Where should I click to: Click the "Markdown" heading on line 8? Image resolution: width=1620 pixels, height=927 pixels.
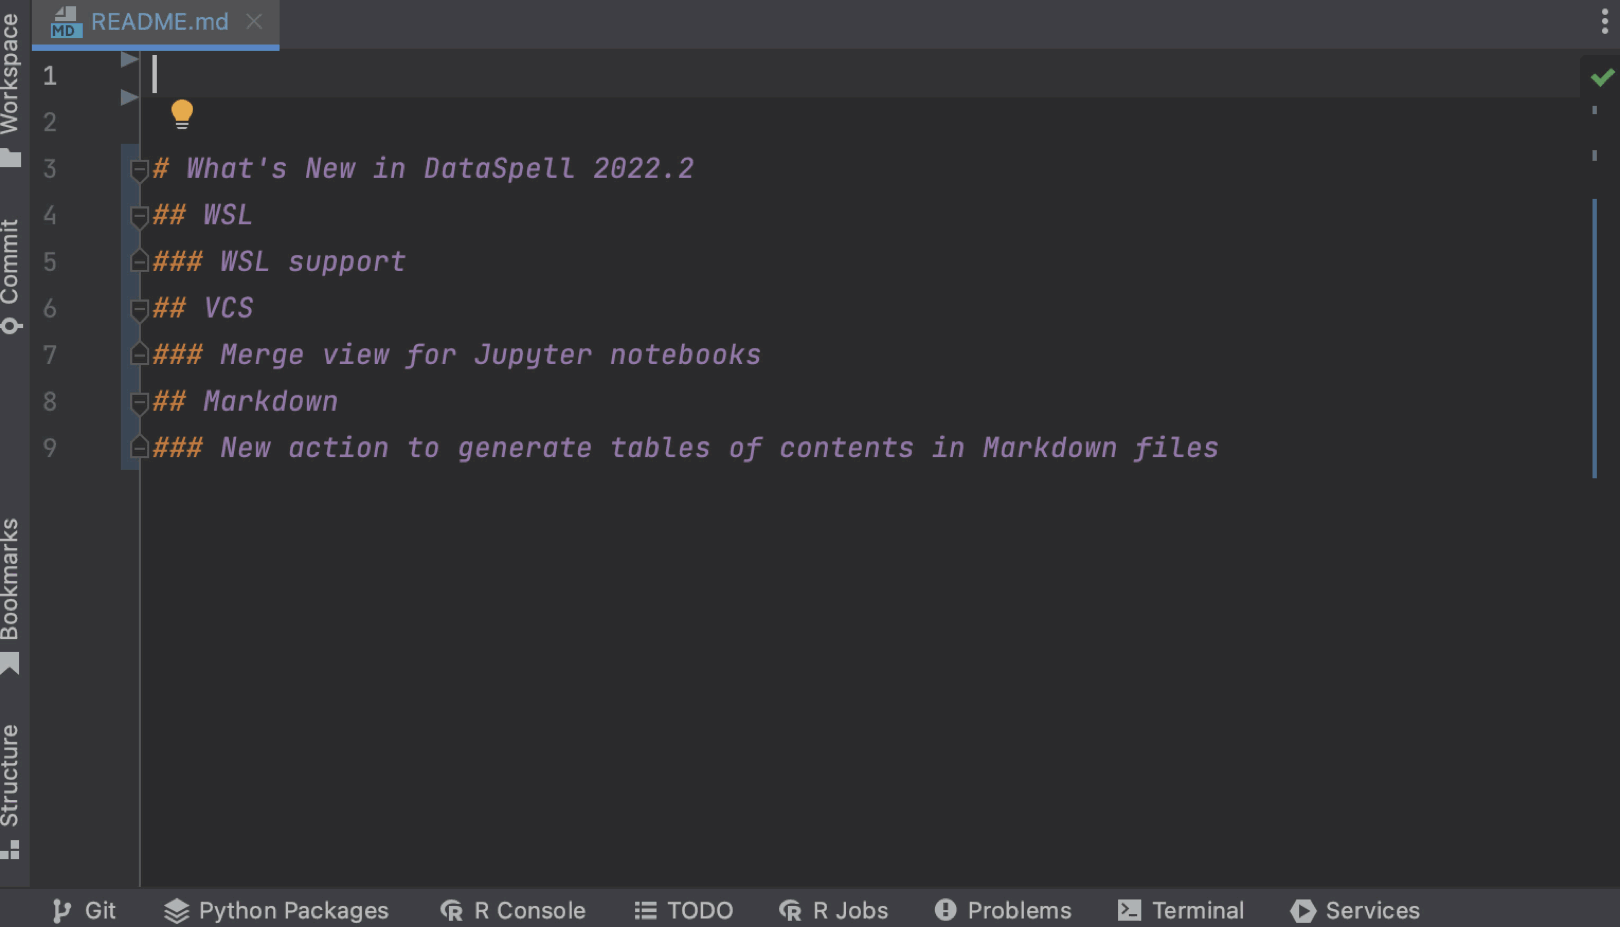pos(271,401)
